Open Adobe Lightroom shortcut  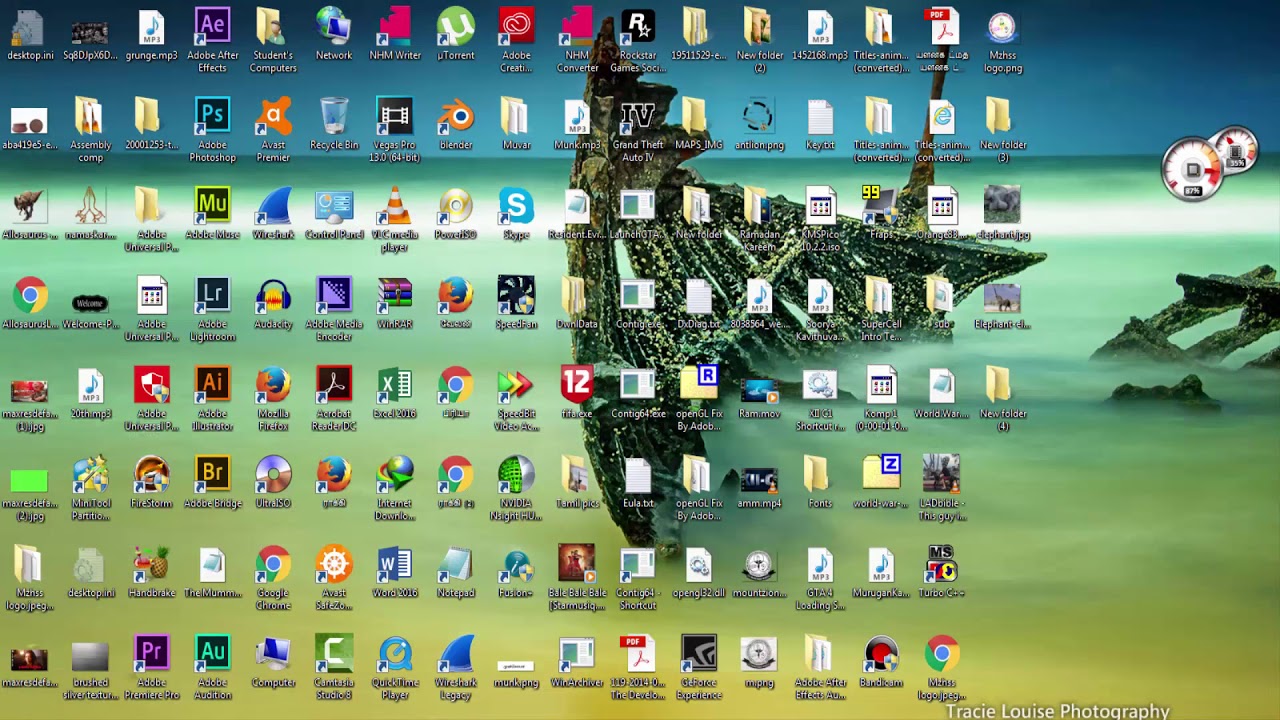[x=212, y=309]
